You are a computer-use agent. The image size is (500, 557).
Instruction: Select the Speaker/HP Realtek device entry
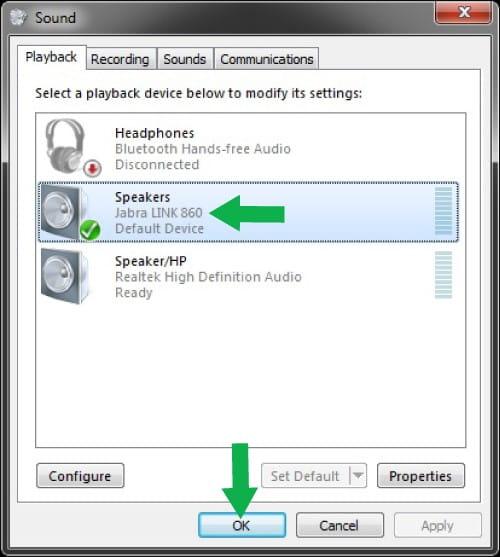click(249, 277)
